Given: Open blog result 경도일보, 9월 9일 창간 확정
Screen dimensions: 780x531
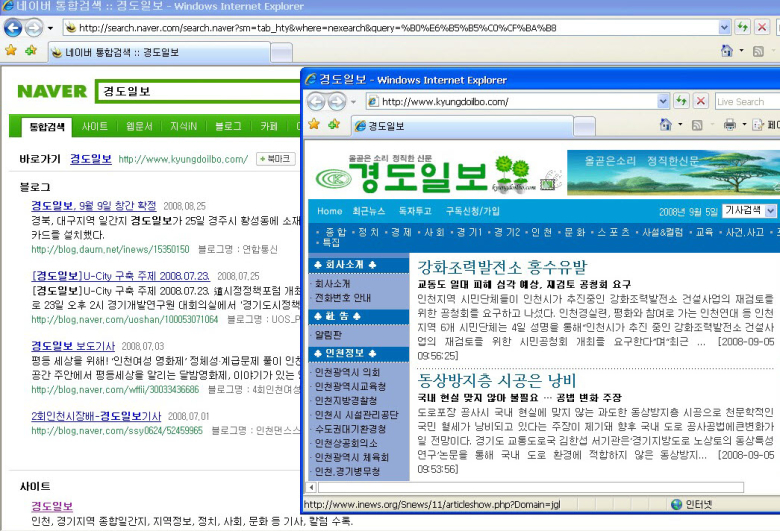Looking at the screenshot, I should (x=94, y=206).
